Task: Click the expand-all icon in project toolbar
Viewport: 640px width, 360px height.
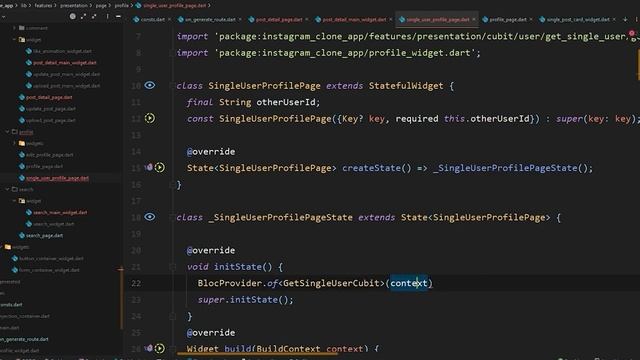Action: click(x=83, y=16)
